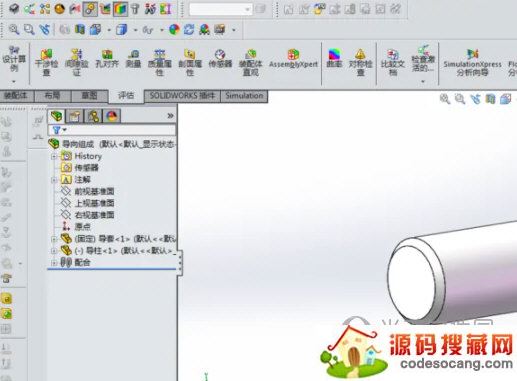Open the 干涉检查 interference check tool

click(46, 62)
